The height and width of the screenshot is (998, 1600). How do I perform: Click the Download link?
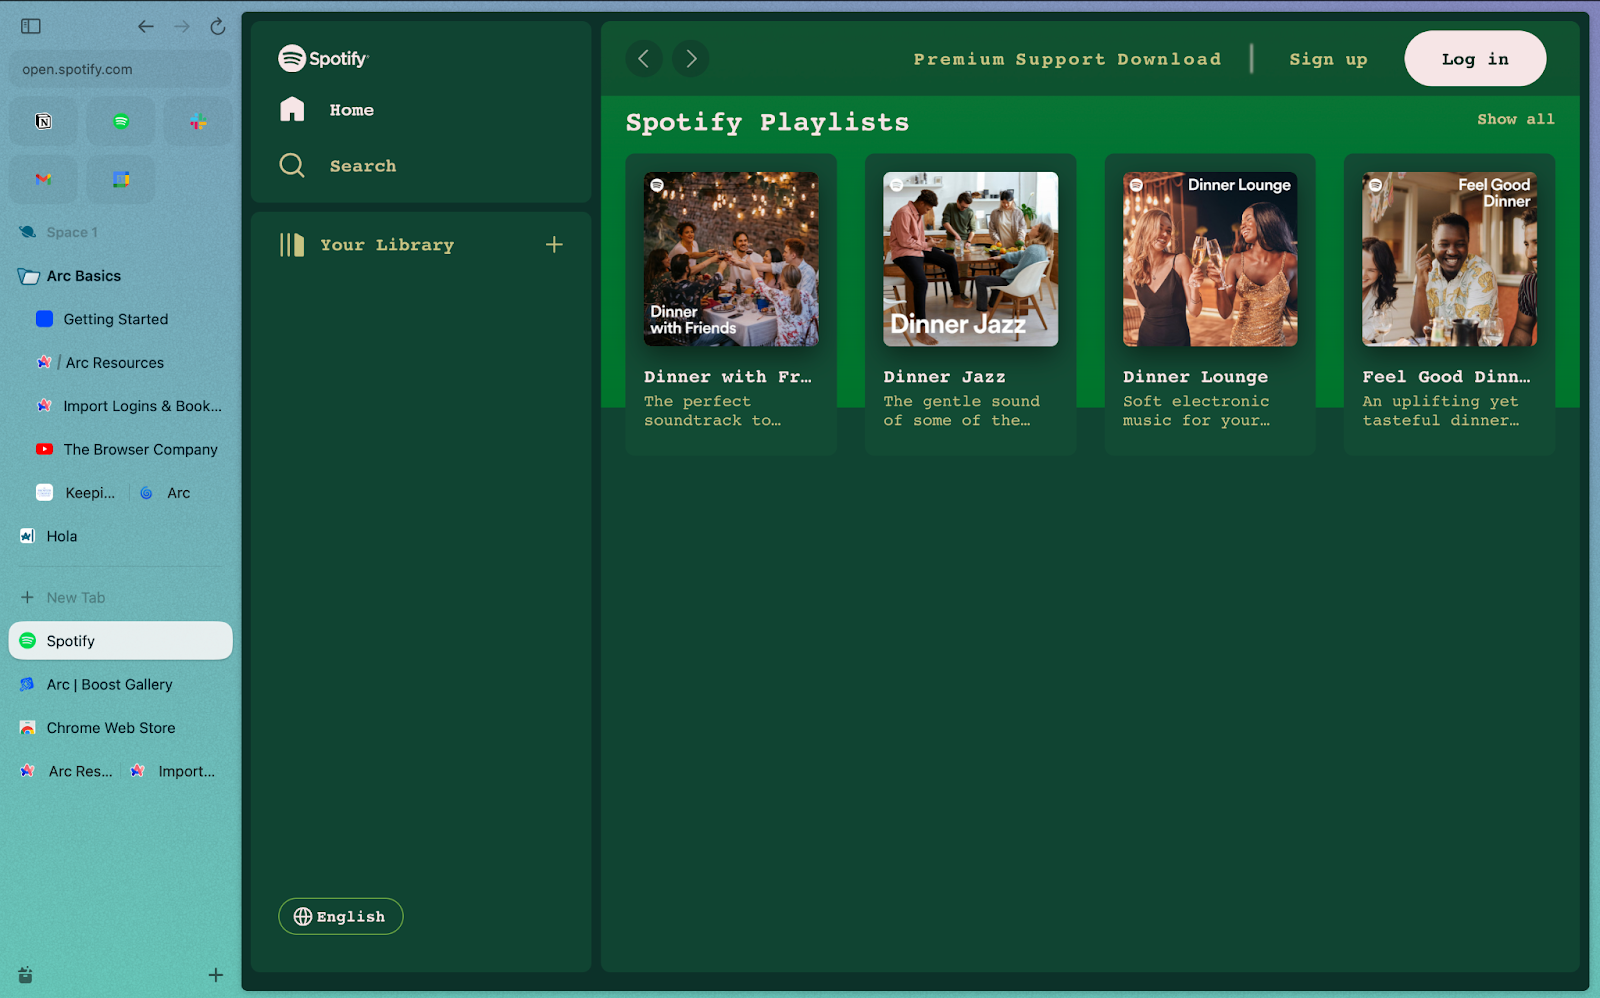(x=1169, y=59)
